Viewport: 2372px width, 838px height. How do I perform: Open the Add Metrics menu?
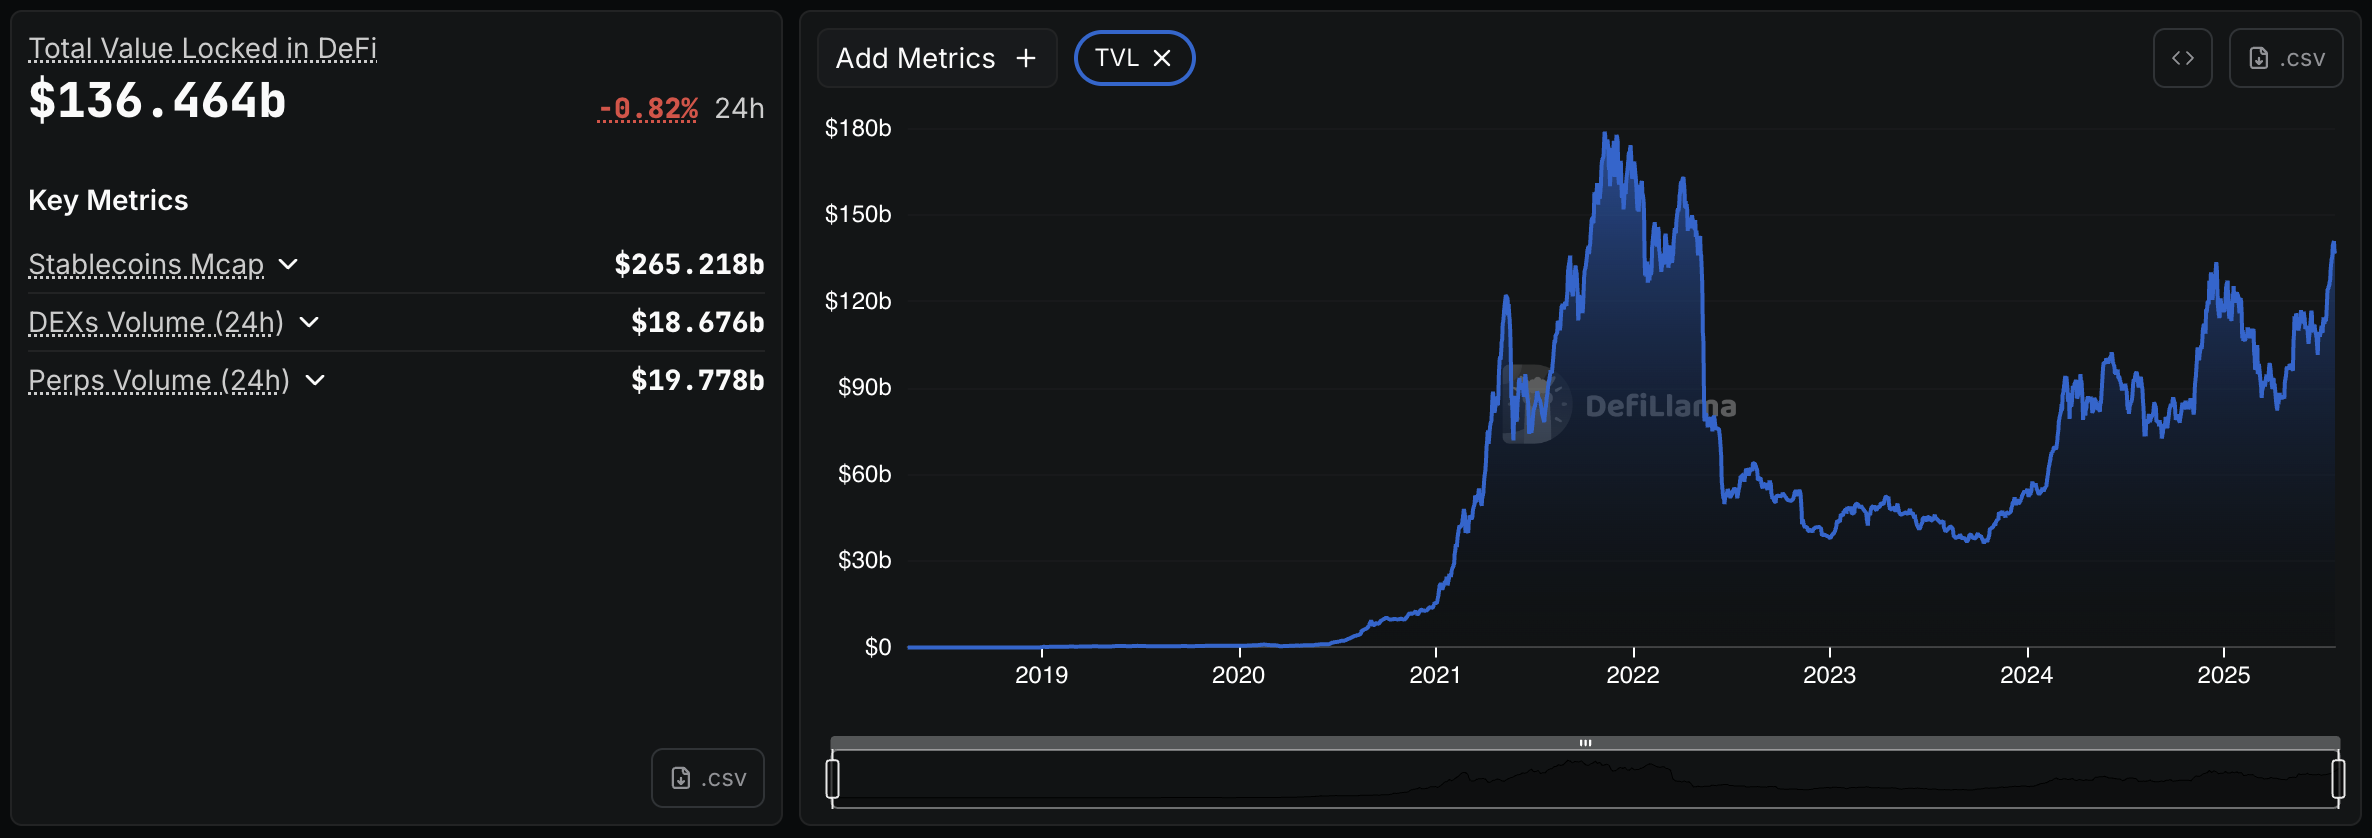coord(915,58)
